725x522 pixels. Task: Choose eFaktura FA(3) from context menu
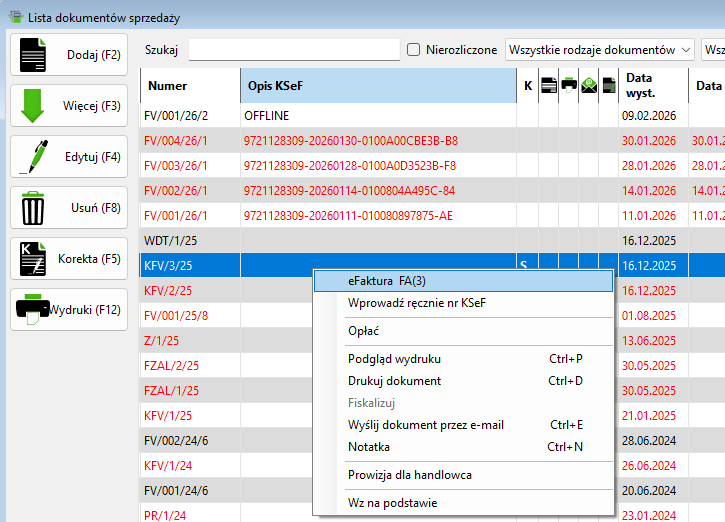point(392,281)
